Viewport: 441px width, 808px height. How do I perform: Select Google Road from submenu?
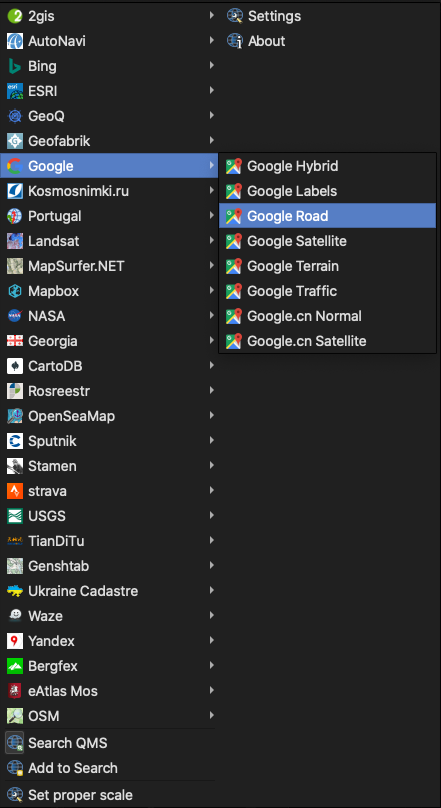click(x=328, y=216)
